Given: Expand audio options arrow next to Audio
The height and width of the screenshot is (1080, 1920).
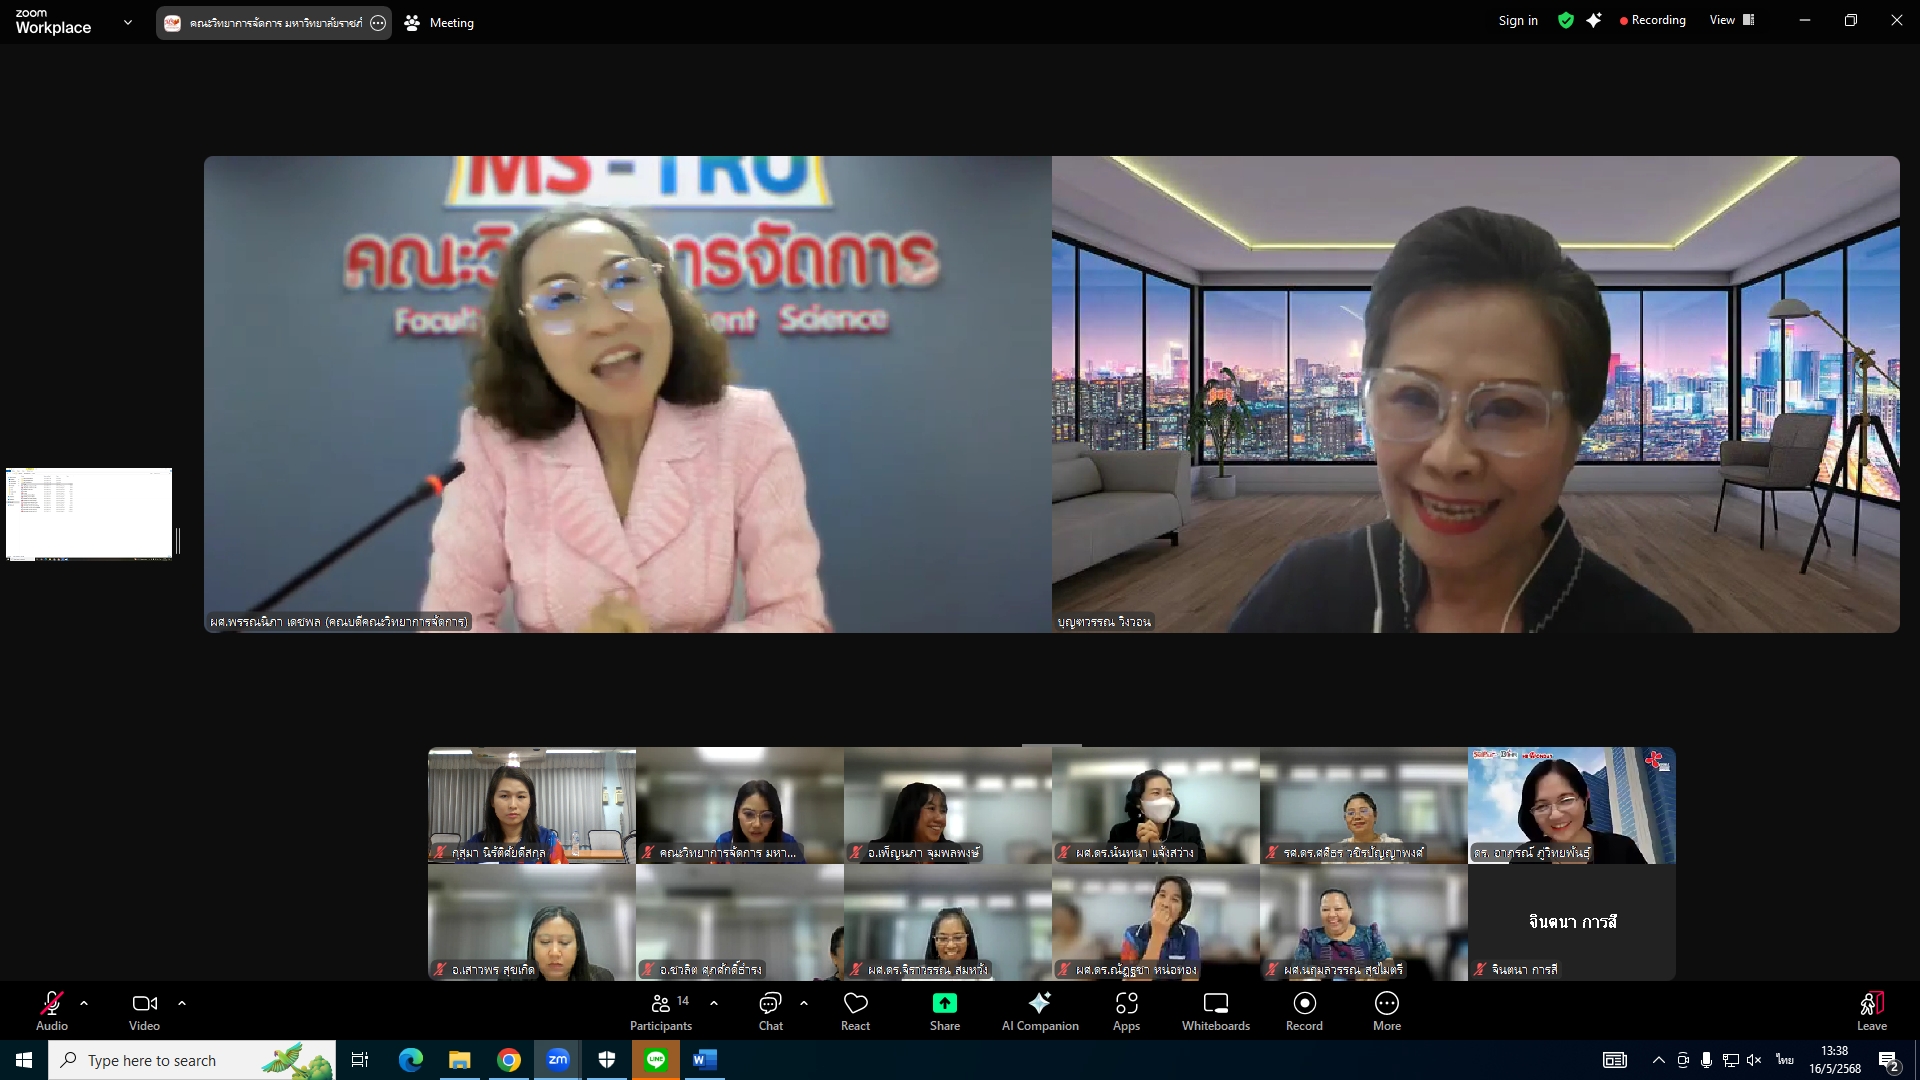Looking at the screenshot, I should click(x=84, y=1003).
